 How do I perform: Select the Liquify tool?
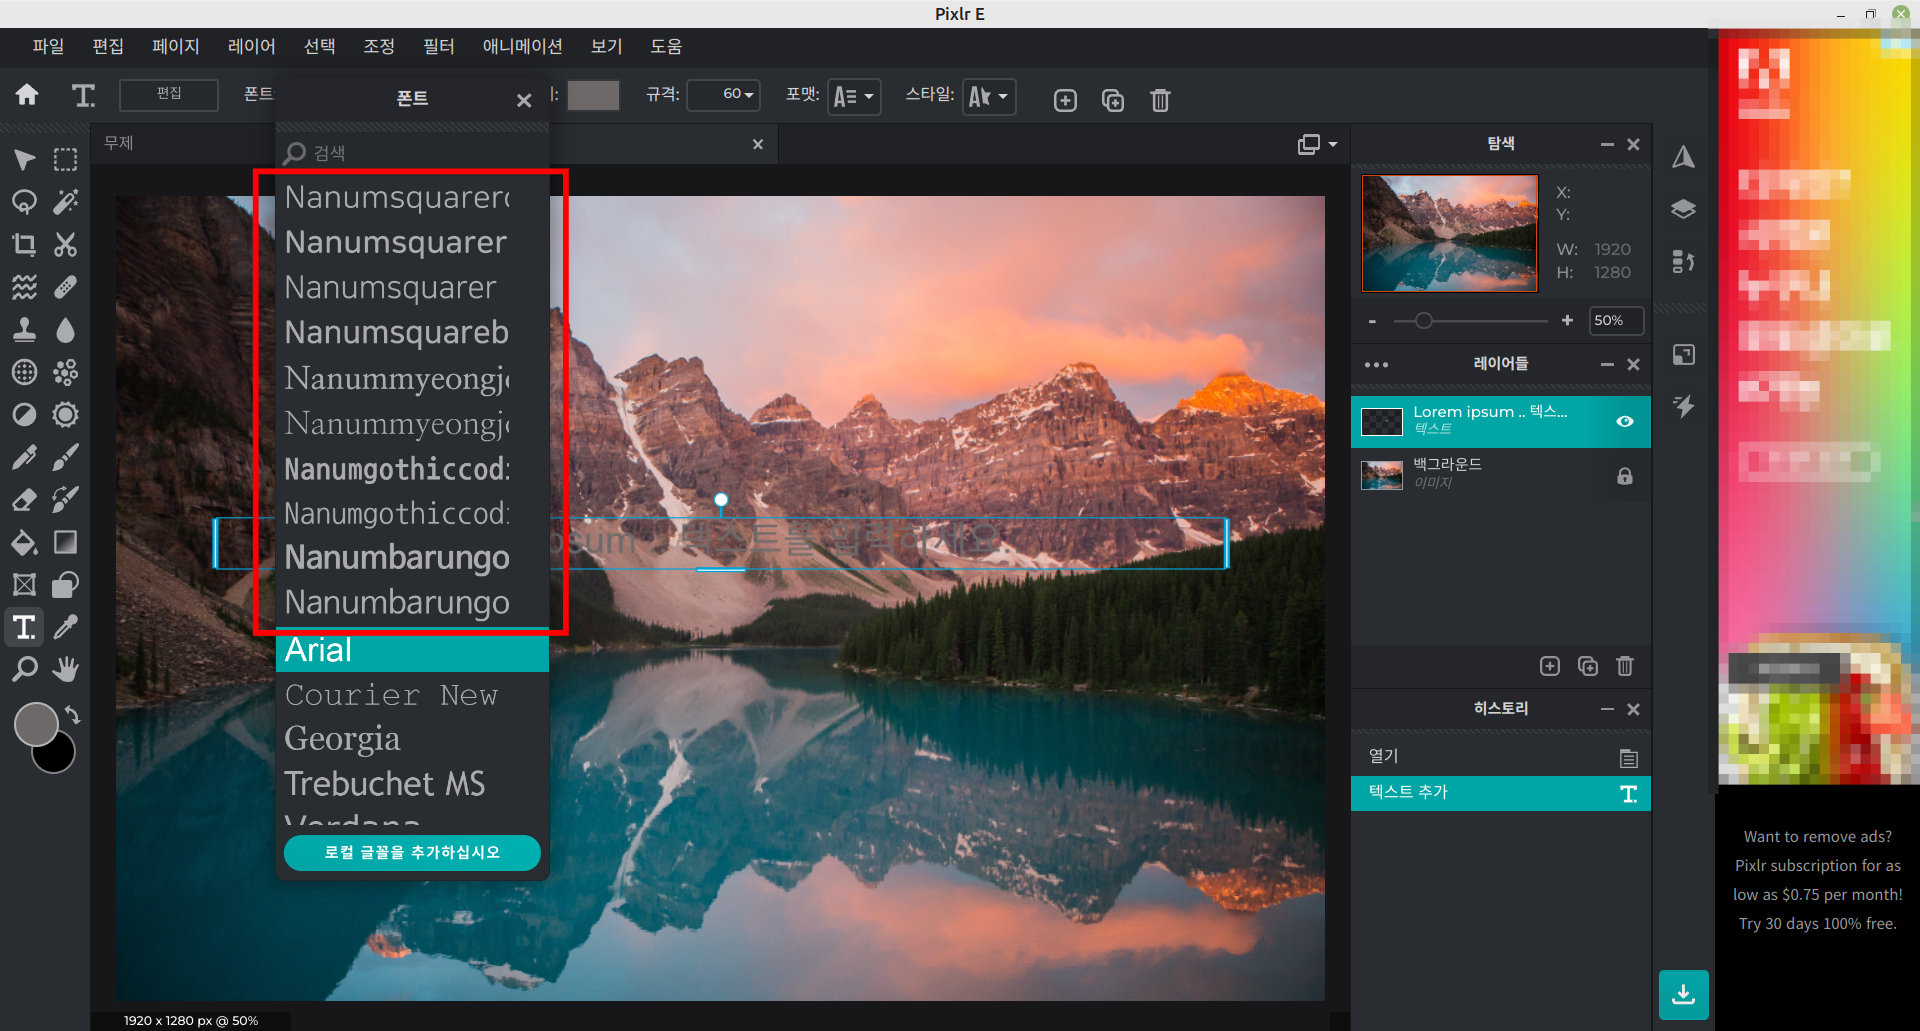pos(24,288)
